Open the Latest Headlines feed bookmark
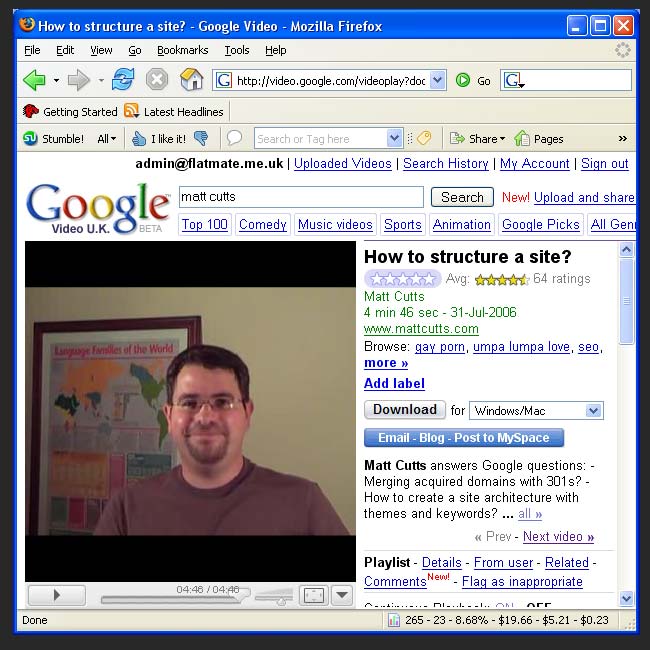This screenshot has width=650, height=650. (174, 112)
